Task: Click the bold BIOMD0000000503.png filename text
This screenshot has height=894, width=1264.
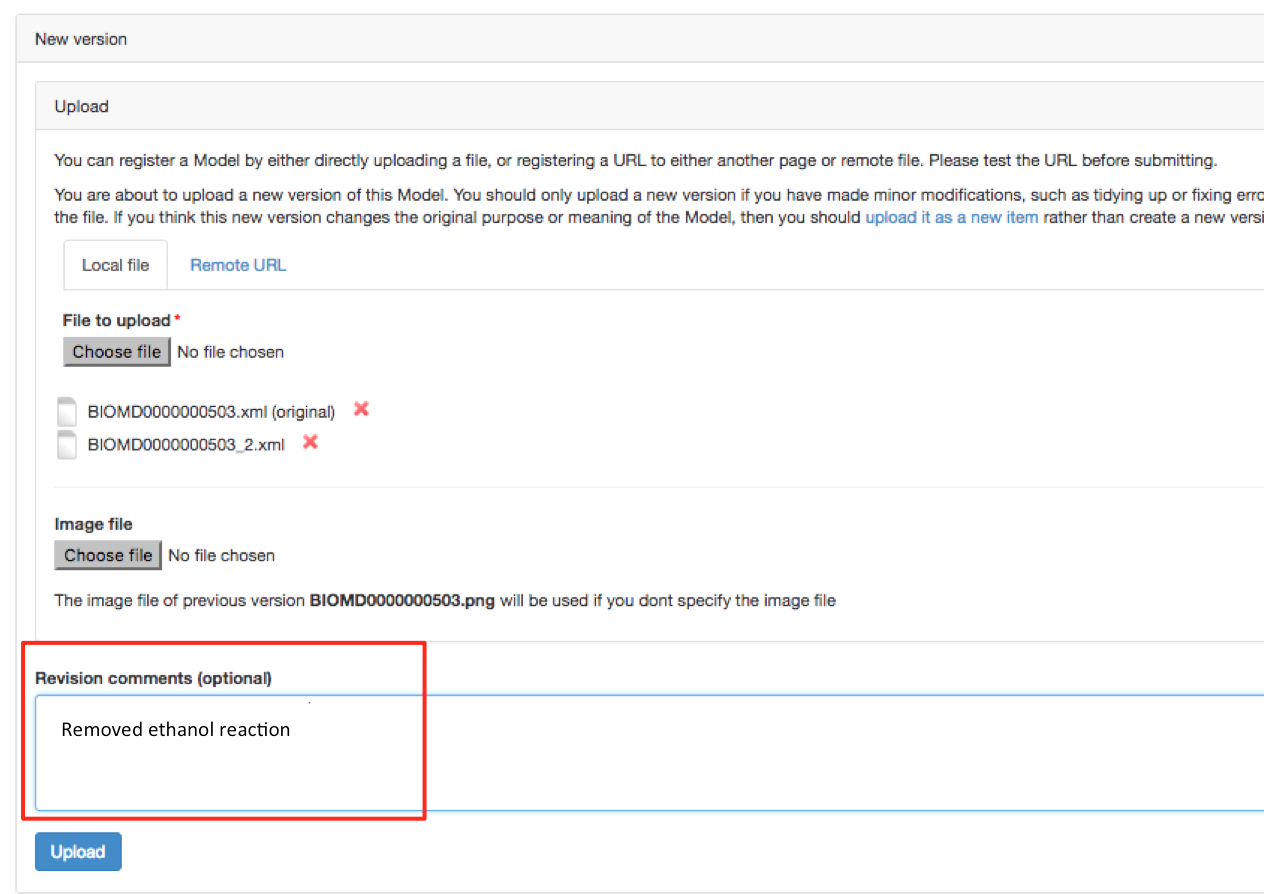Action: [402, 601]
